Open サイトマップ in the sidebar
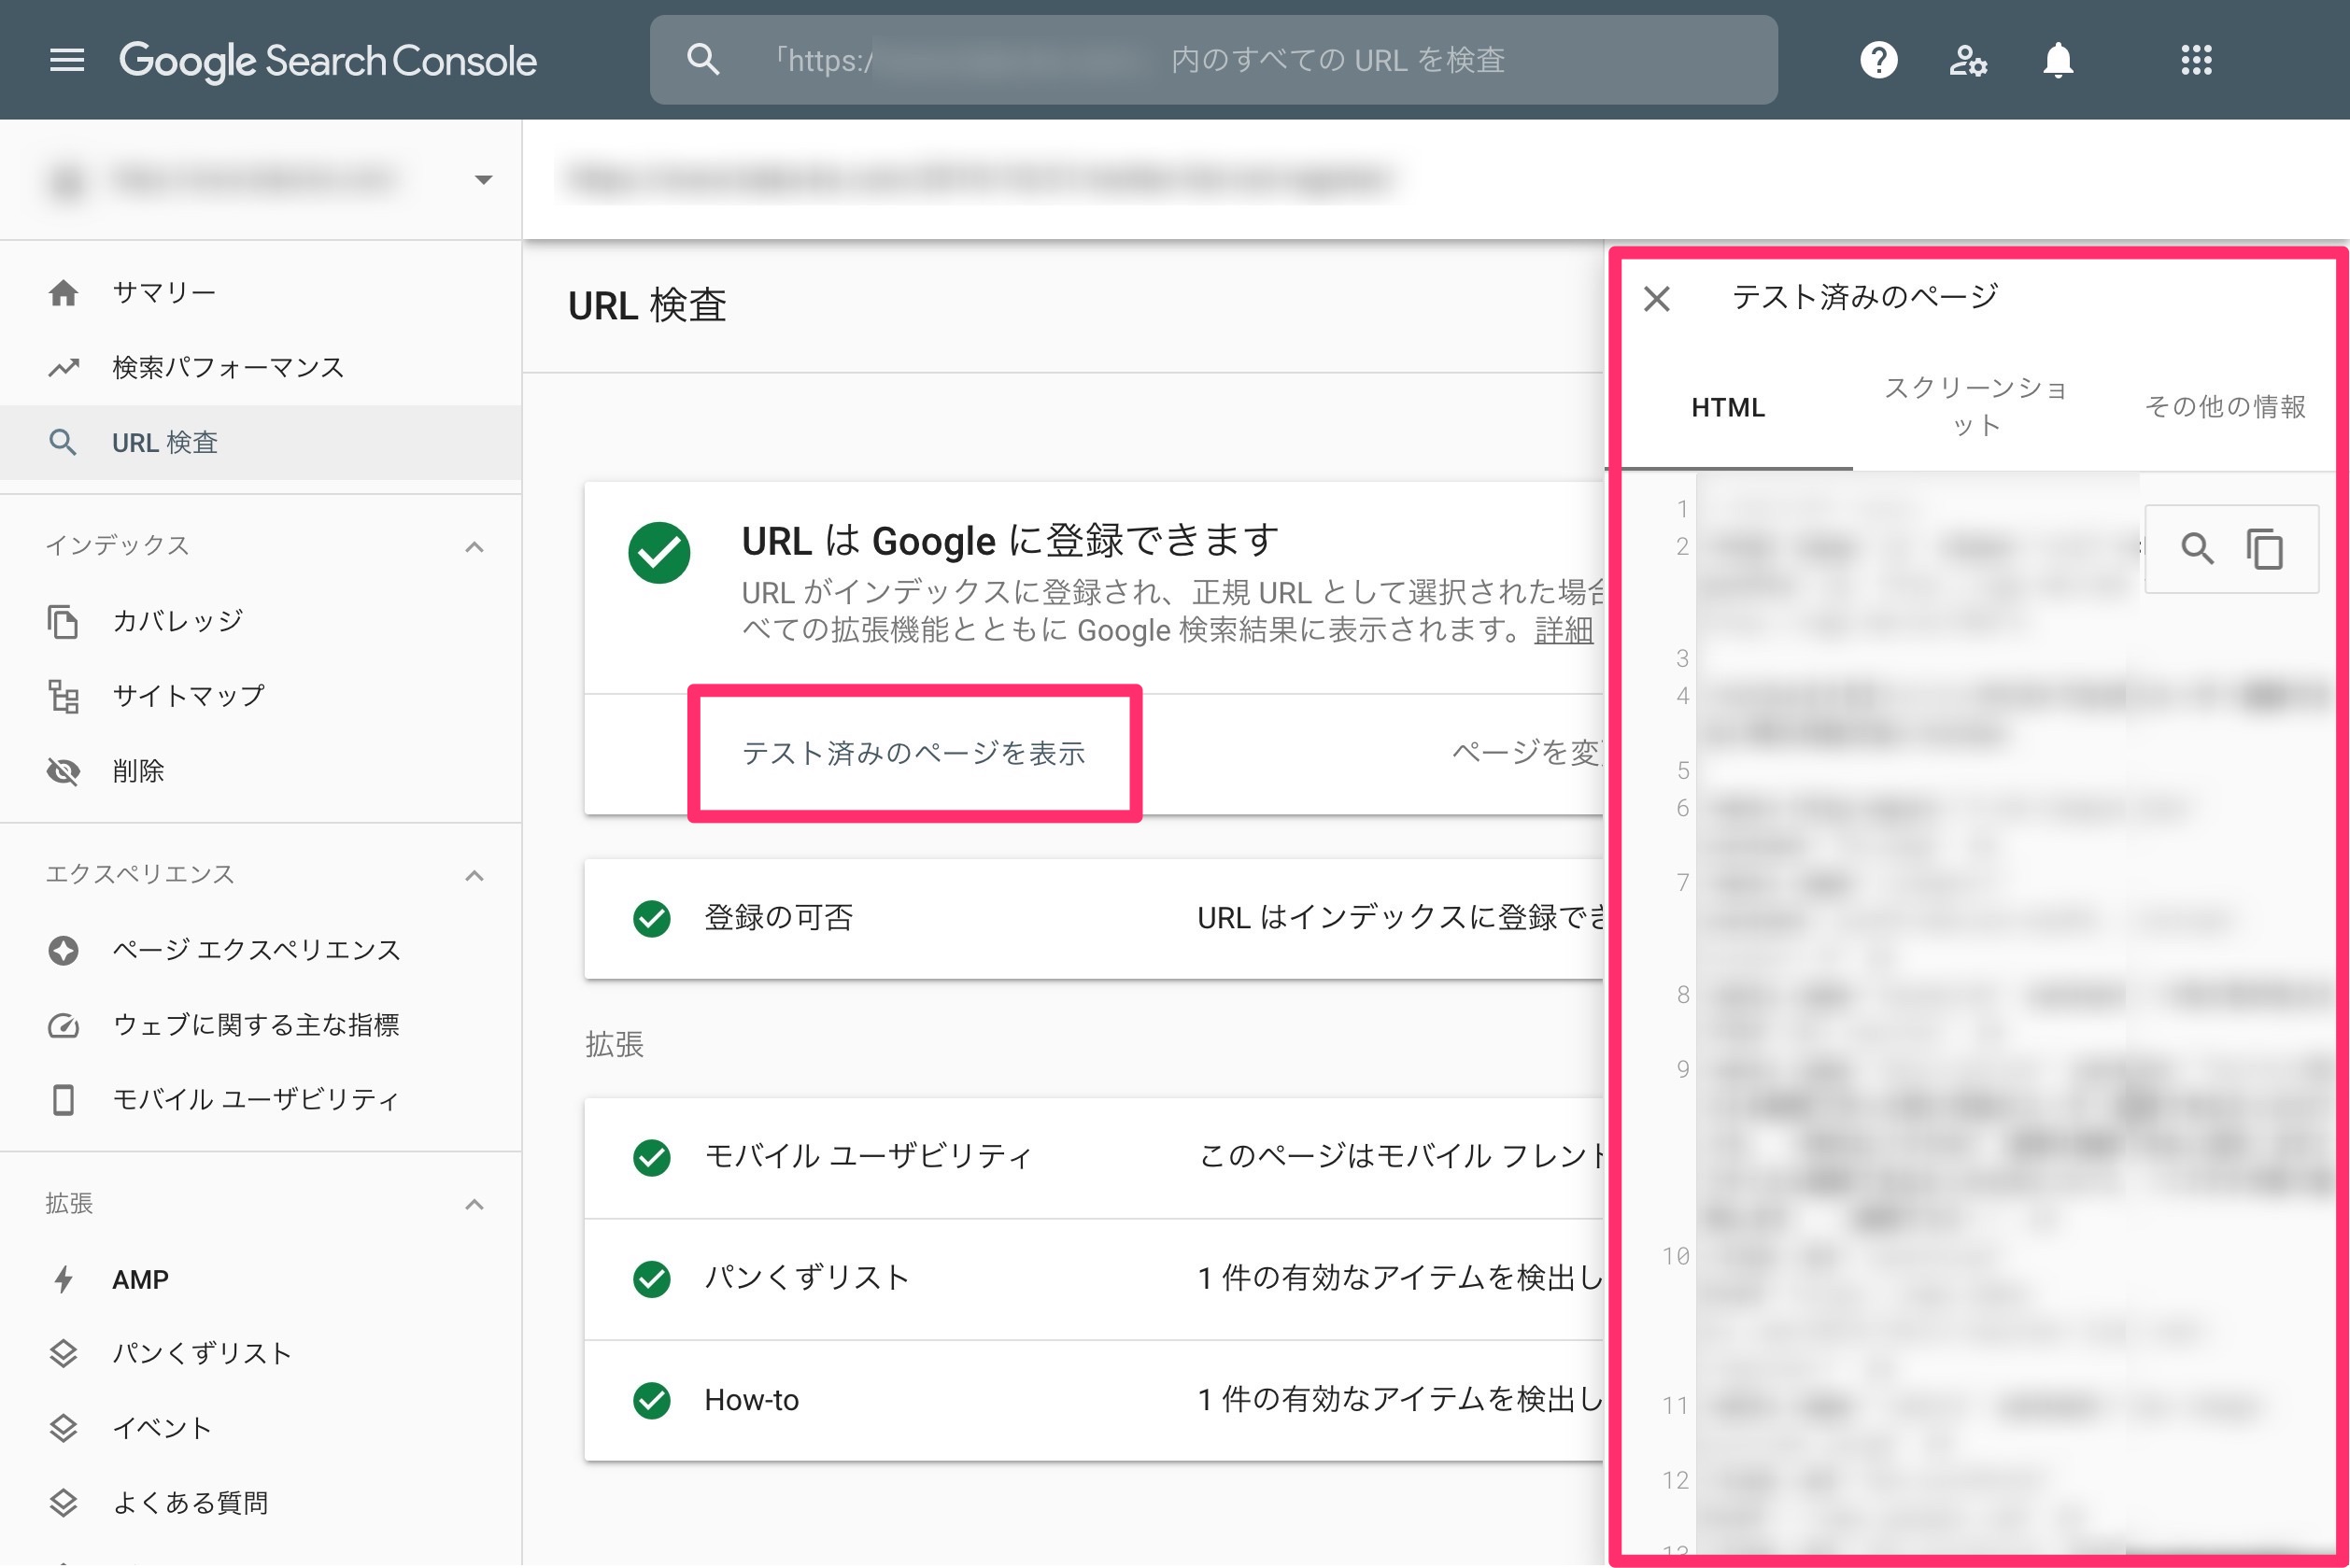2350x1568 pixels. [x=260, y=696]
